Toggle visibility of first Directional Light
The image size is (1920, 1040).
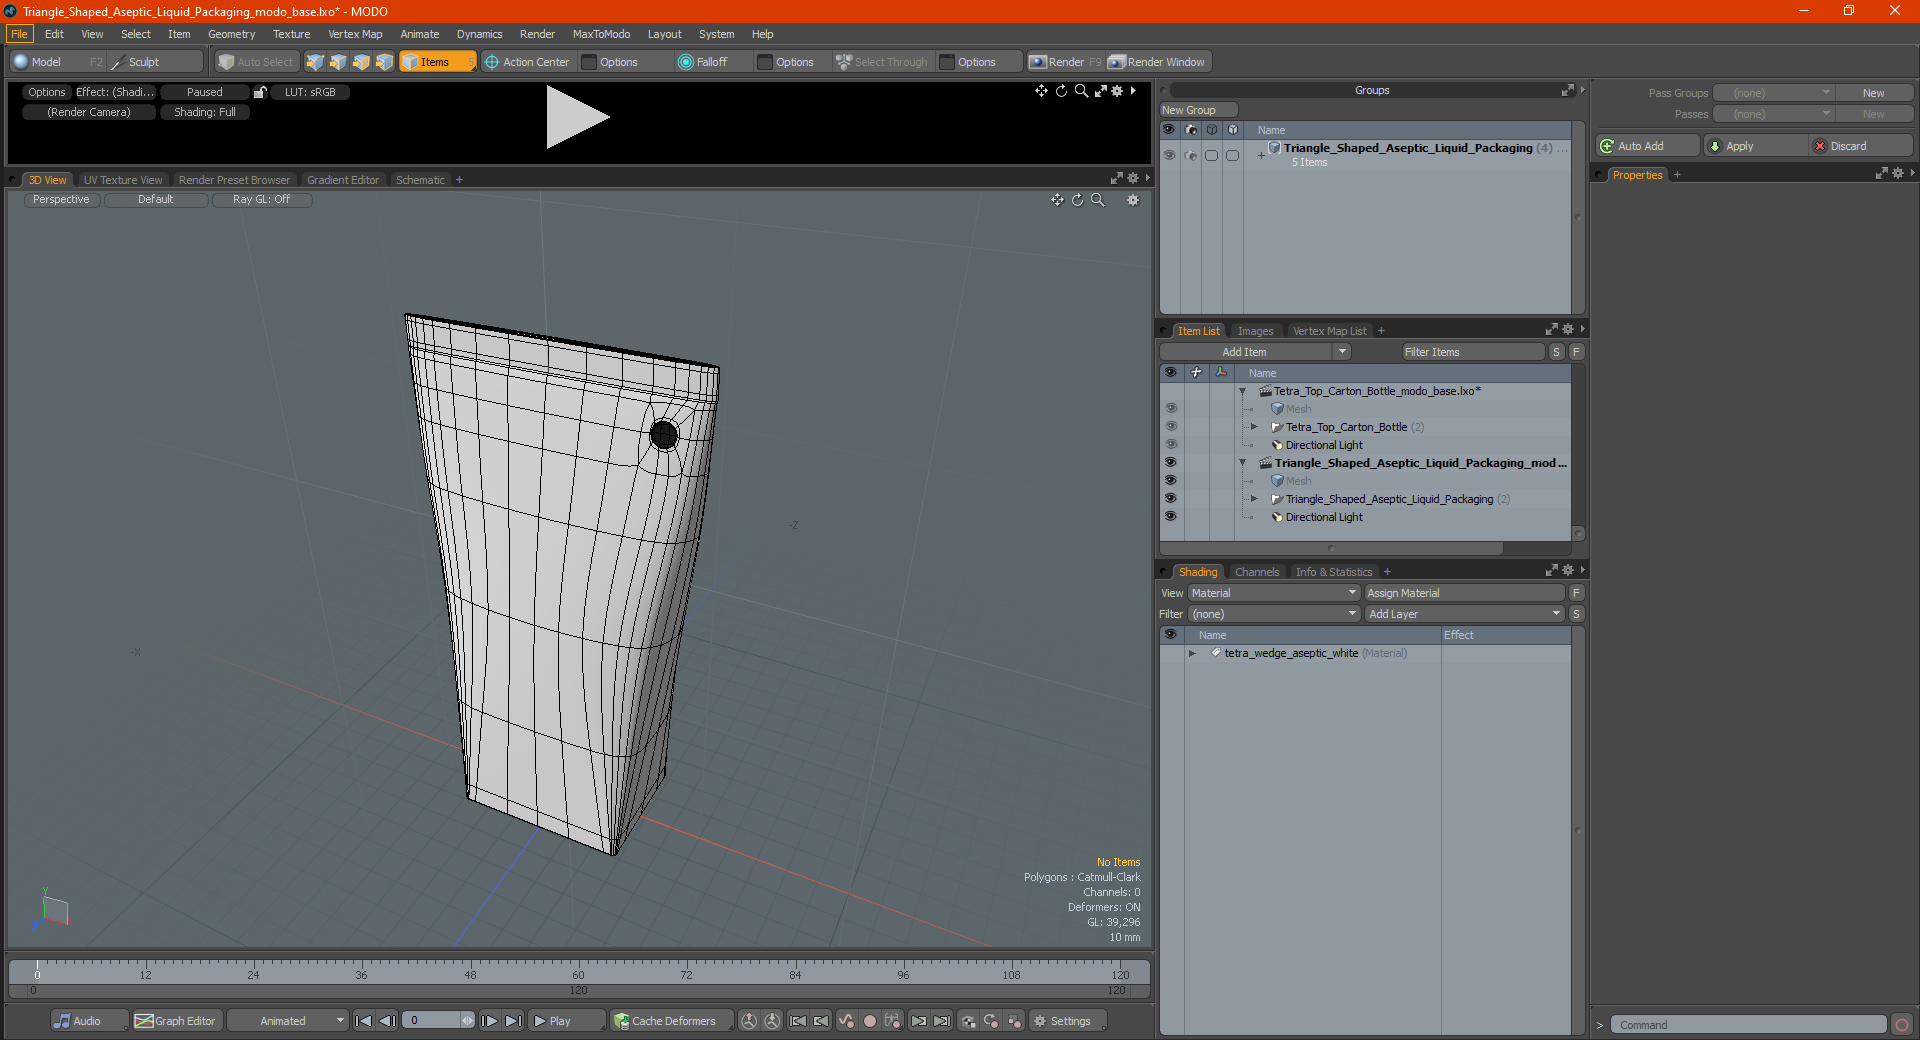tap(1170, 445)
